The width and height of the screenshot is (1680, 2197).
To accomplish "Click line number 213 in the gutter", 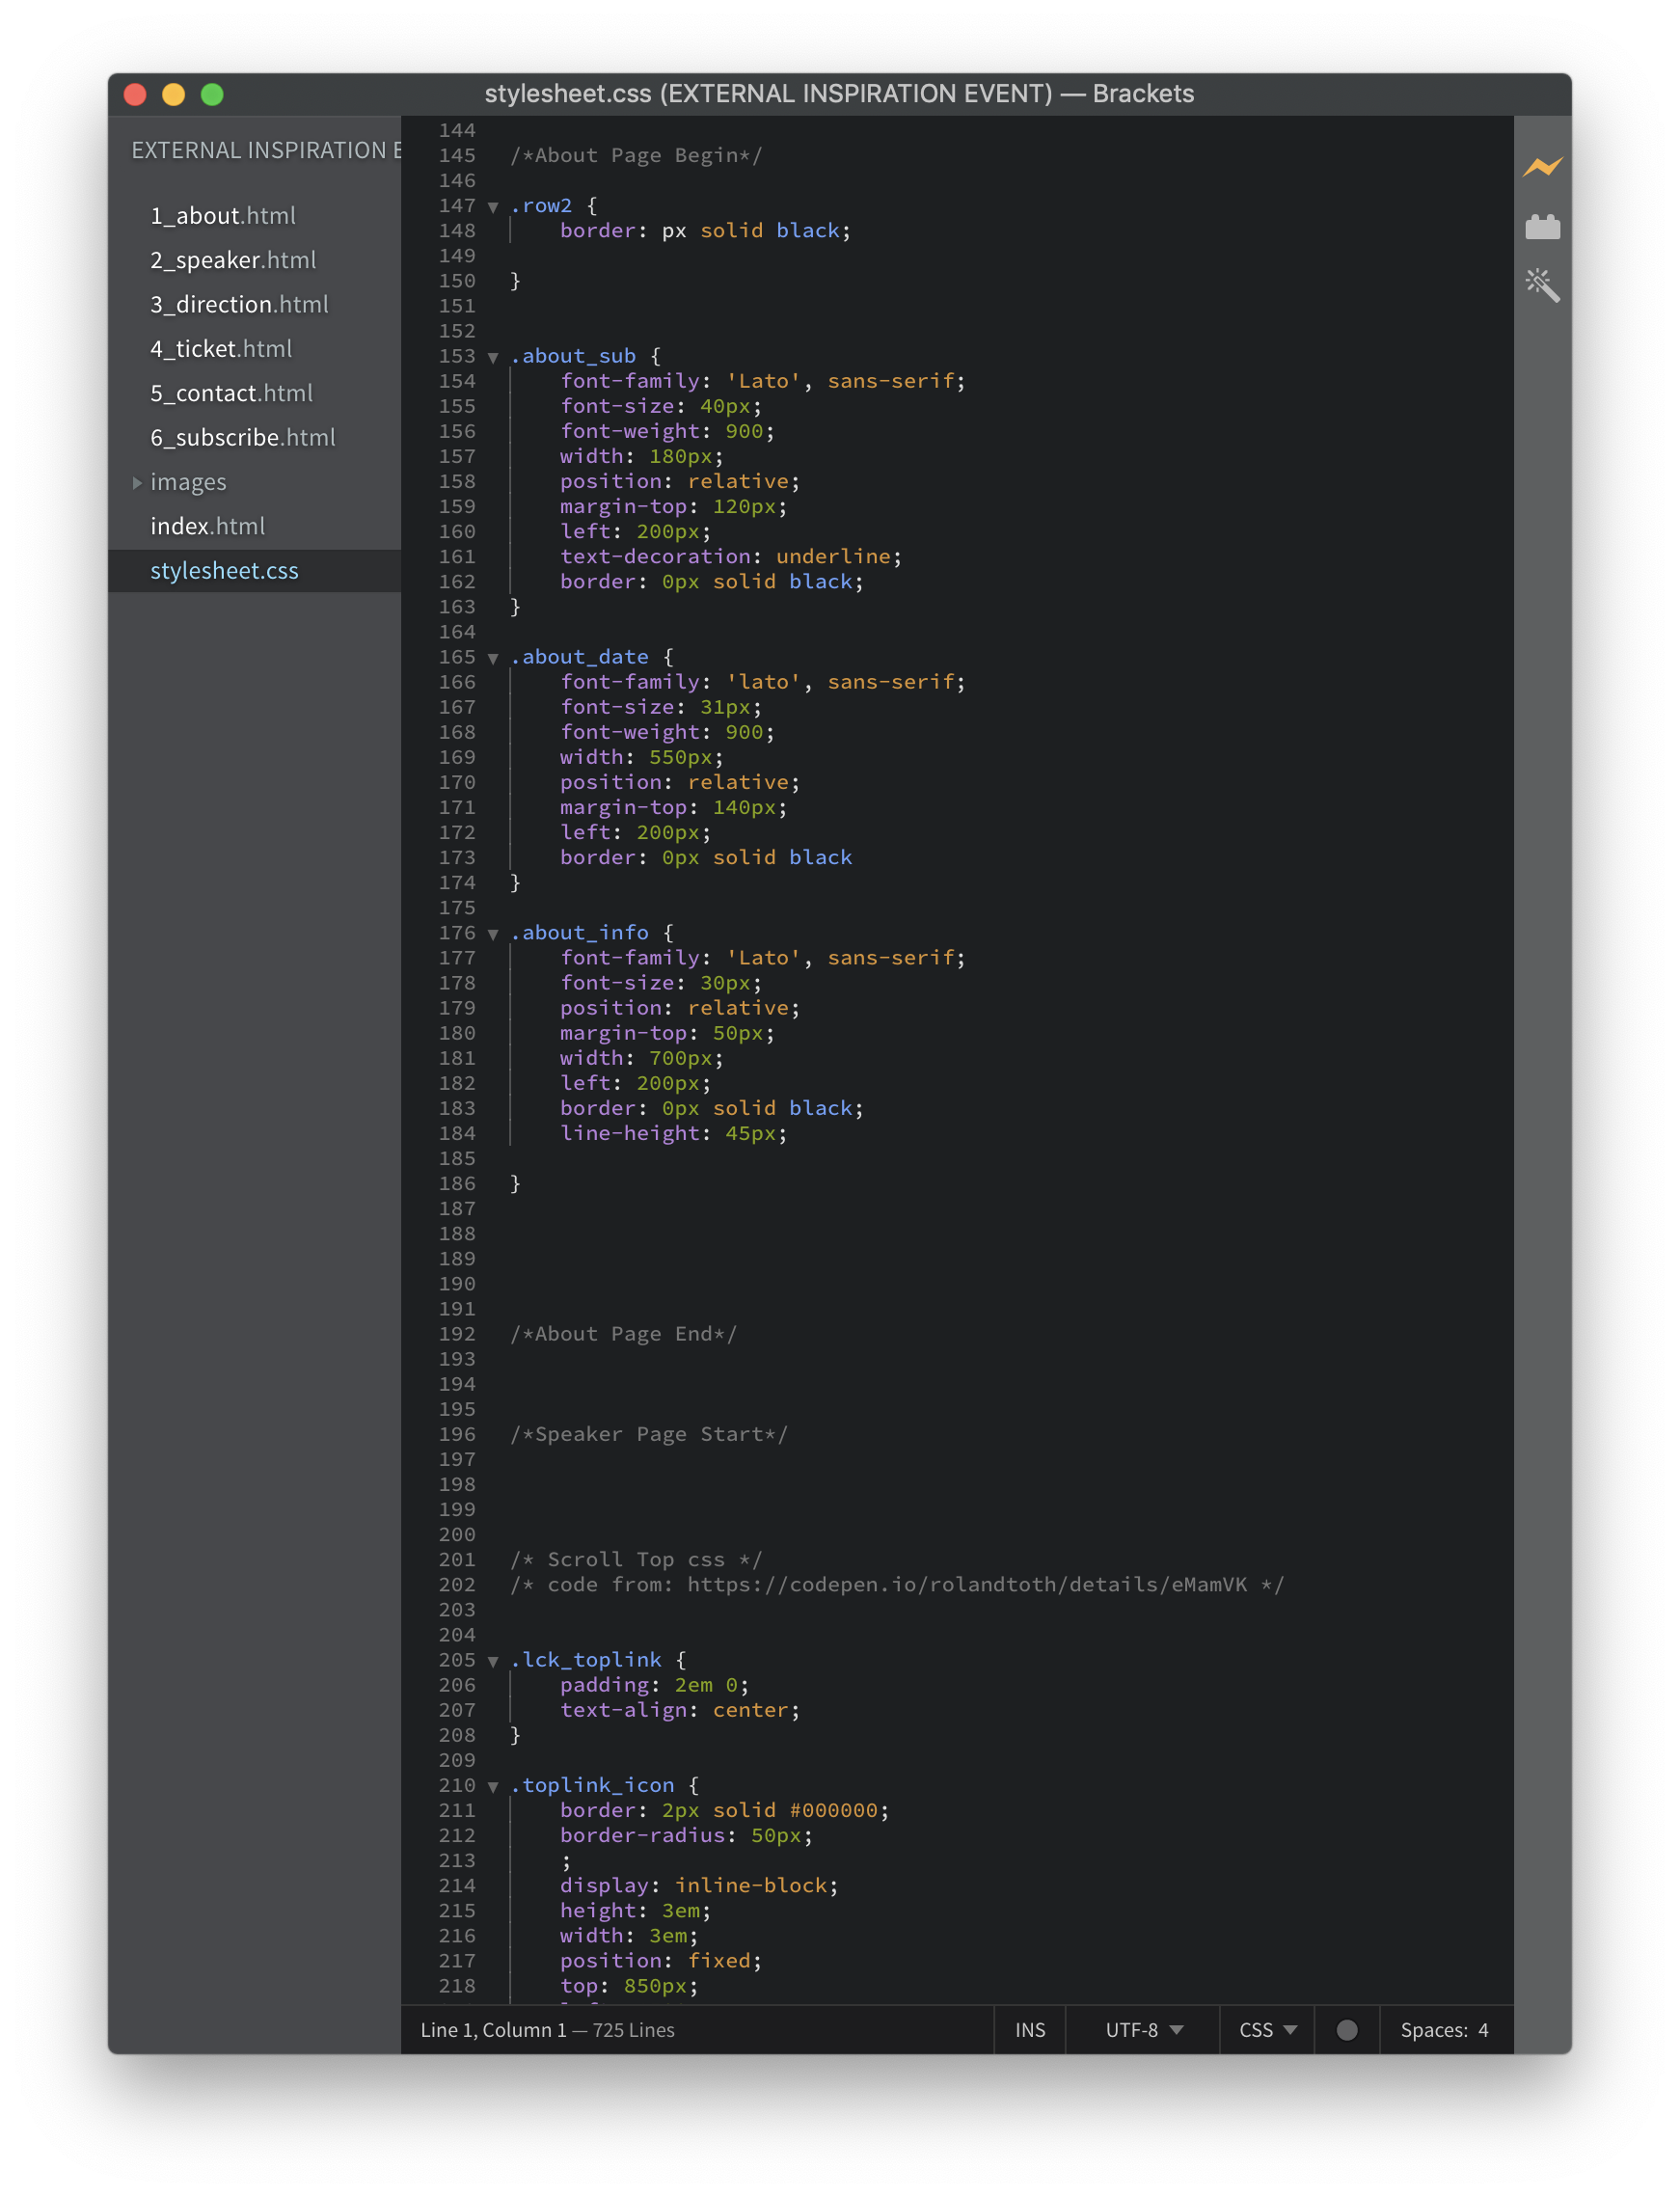I will pyautogui.click(x=457, y=1861).
